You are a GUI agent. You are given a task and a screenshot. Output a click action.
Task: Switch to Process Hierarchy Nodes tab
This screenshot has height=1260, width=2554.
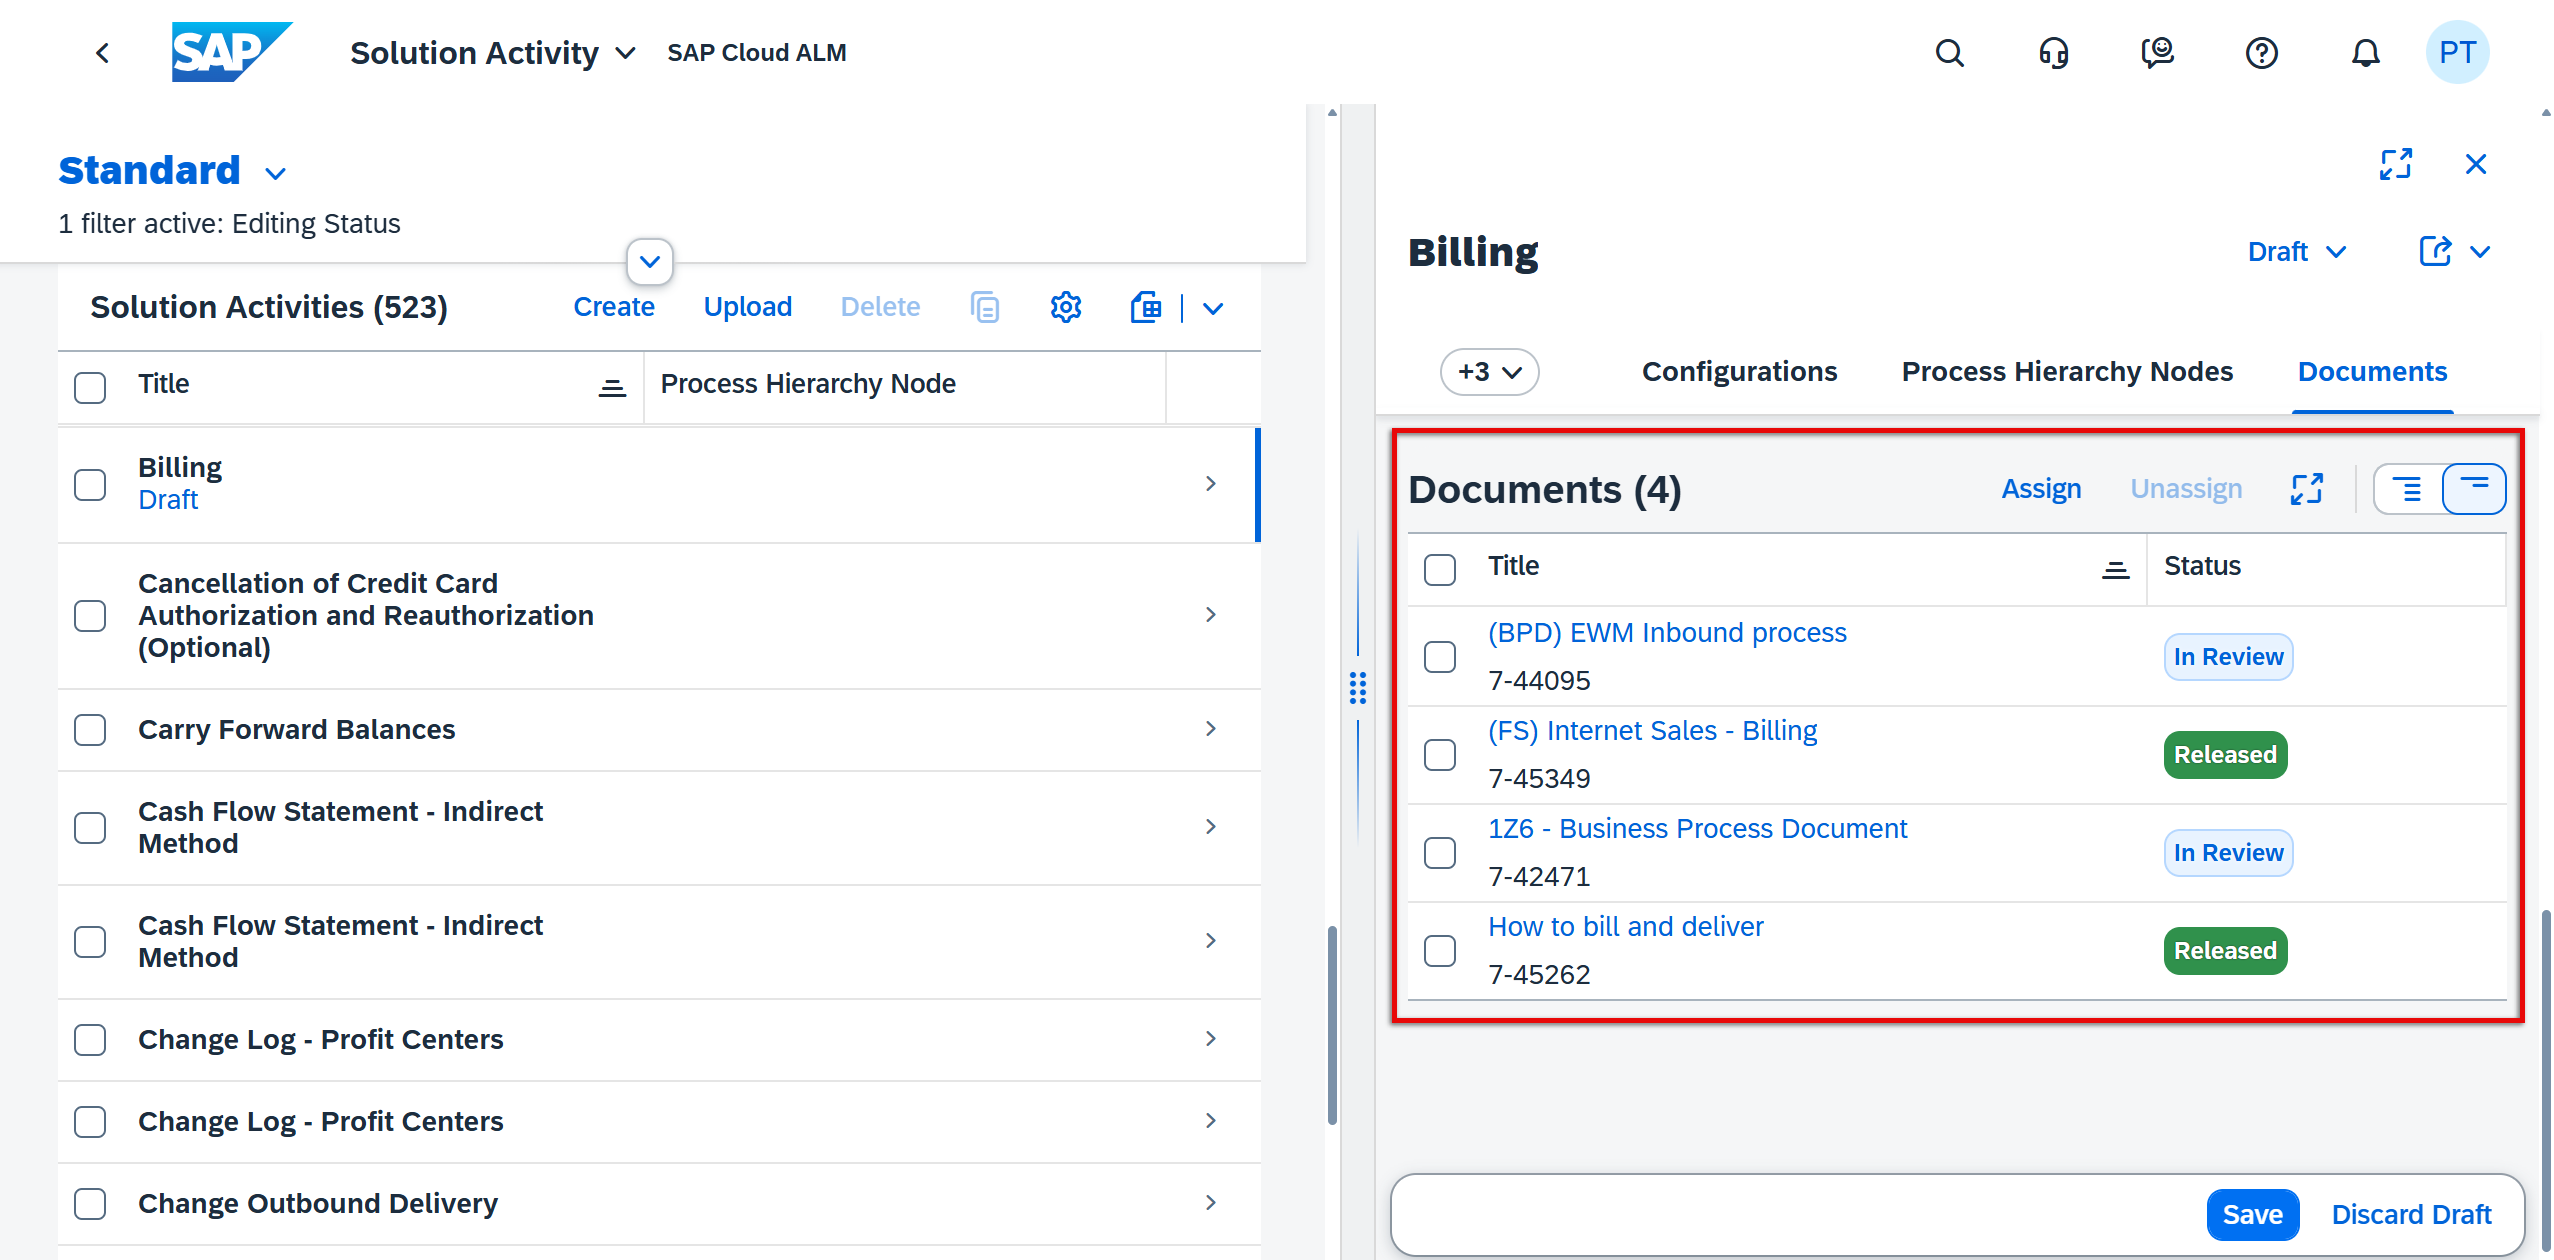coord(2066,372)
